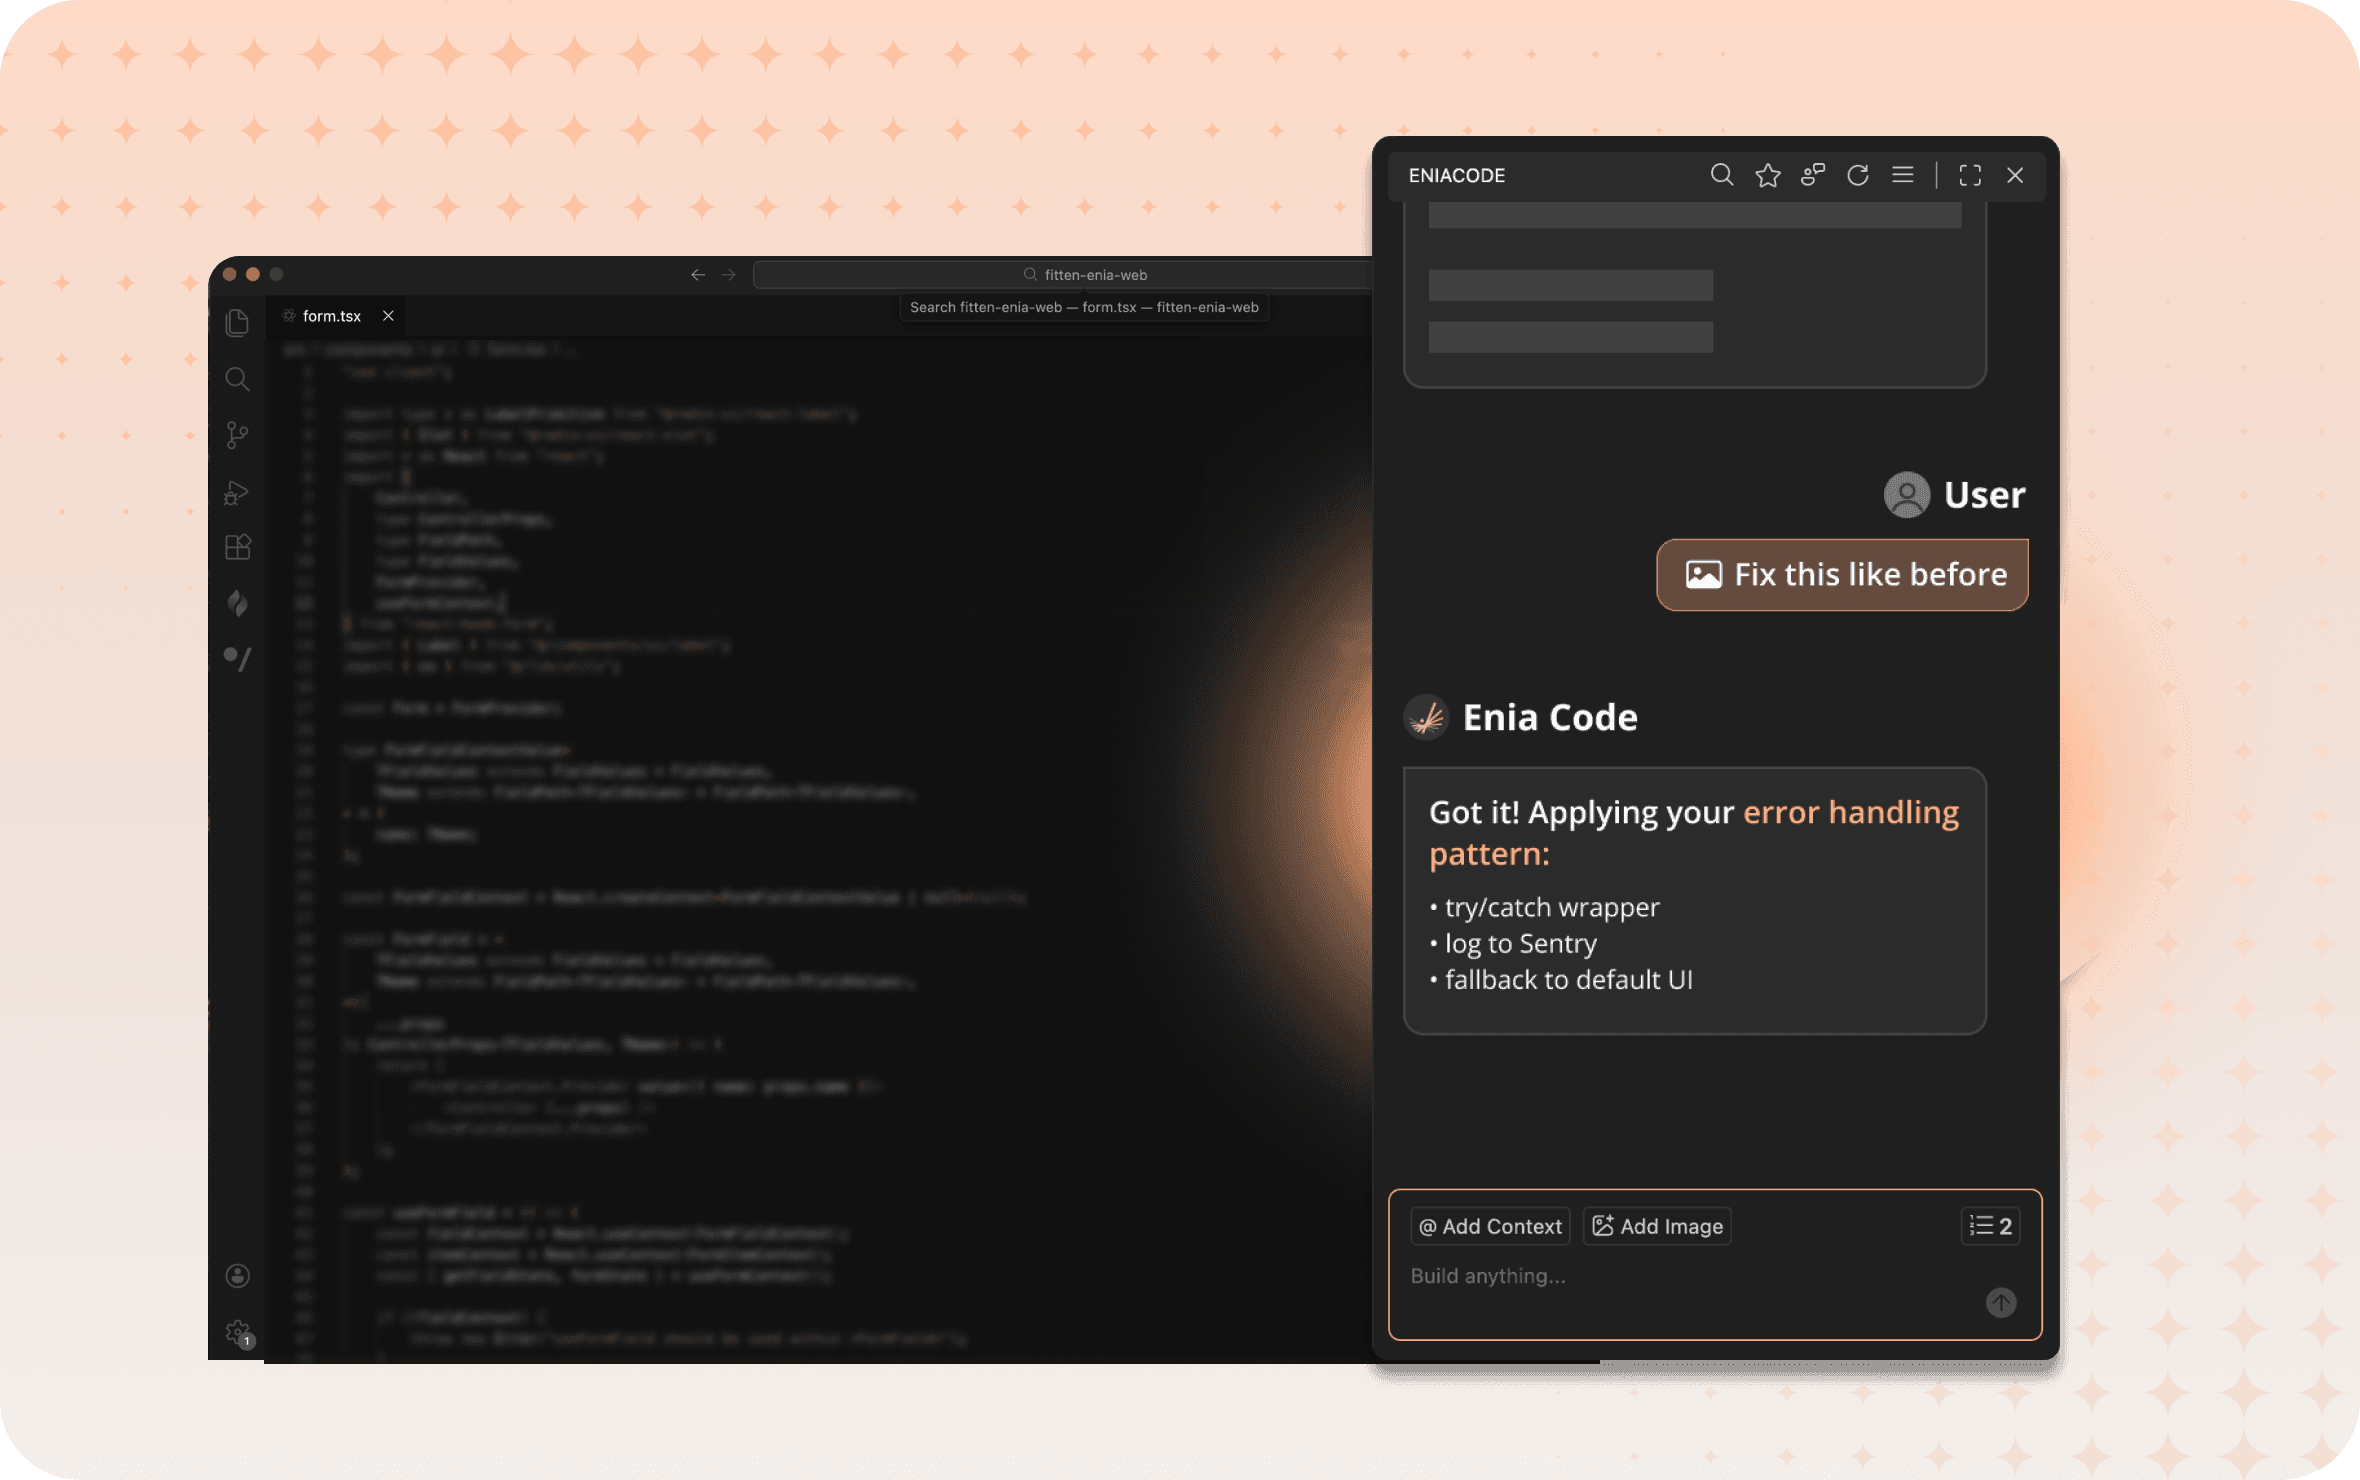Expand ENIACODE panel to fullscreen
The image size is (2360, 1480).
click(x=1969, y=175)
